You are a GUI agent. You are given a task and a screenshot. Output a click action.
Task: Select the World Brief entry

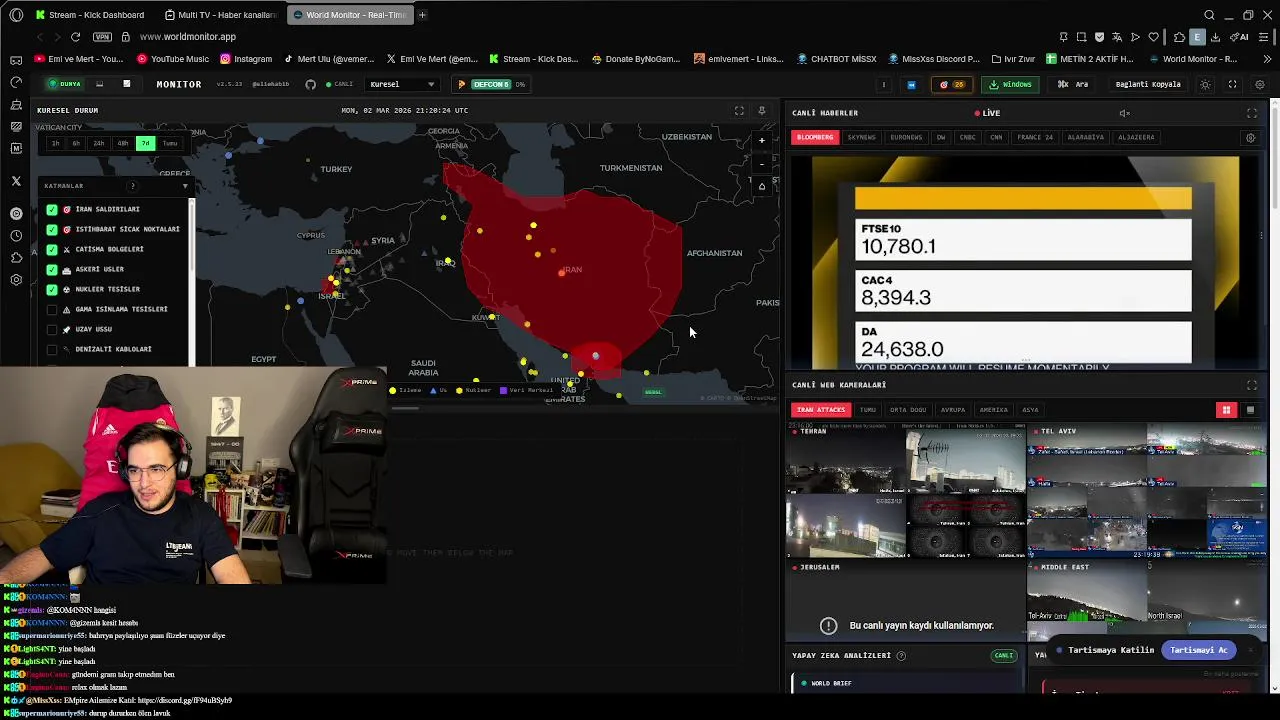pos(905,683)
